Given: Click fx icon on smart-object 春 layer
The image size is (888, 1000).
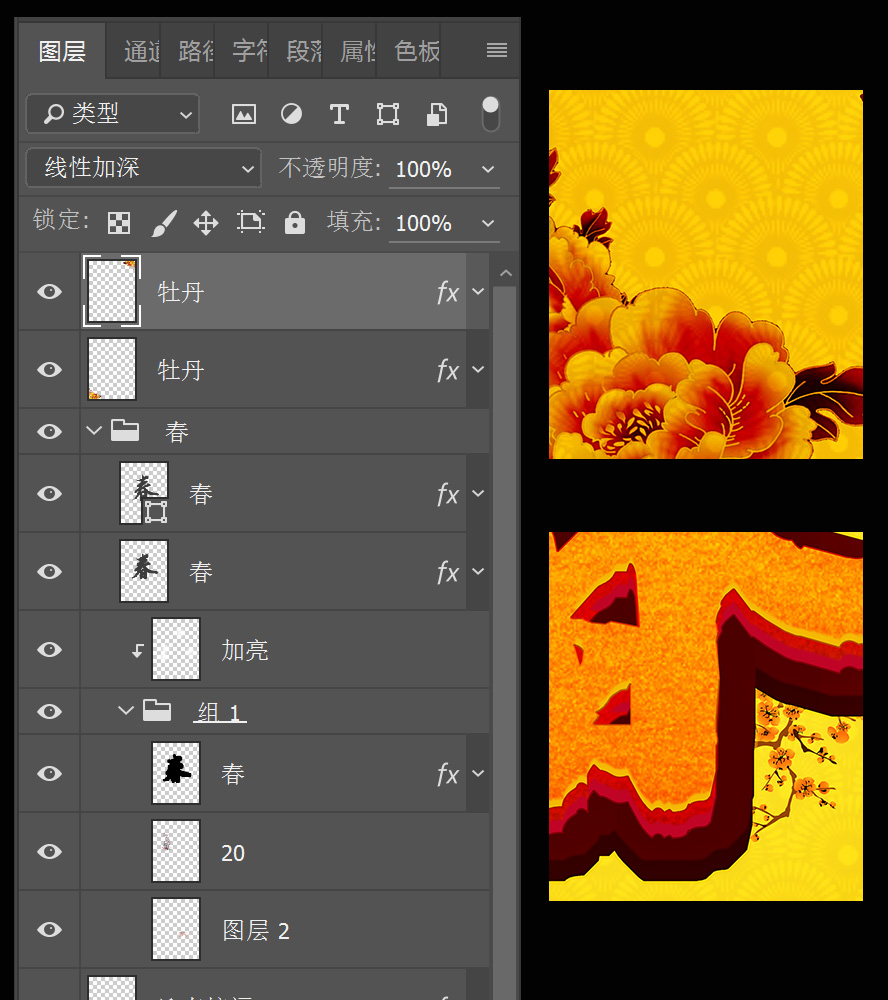Looking at the screenshot, I should point(448,494).
